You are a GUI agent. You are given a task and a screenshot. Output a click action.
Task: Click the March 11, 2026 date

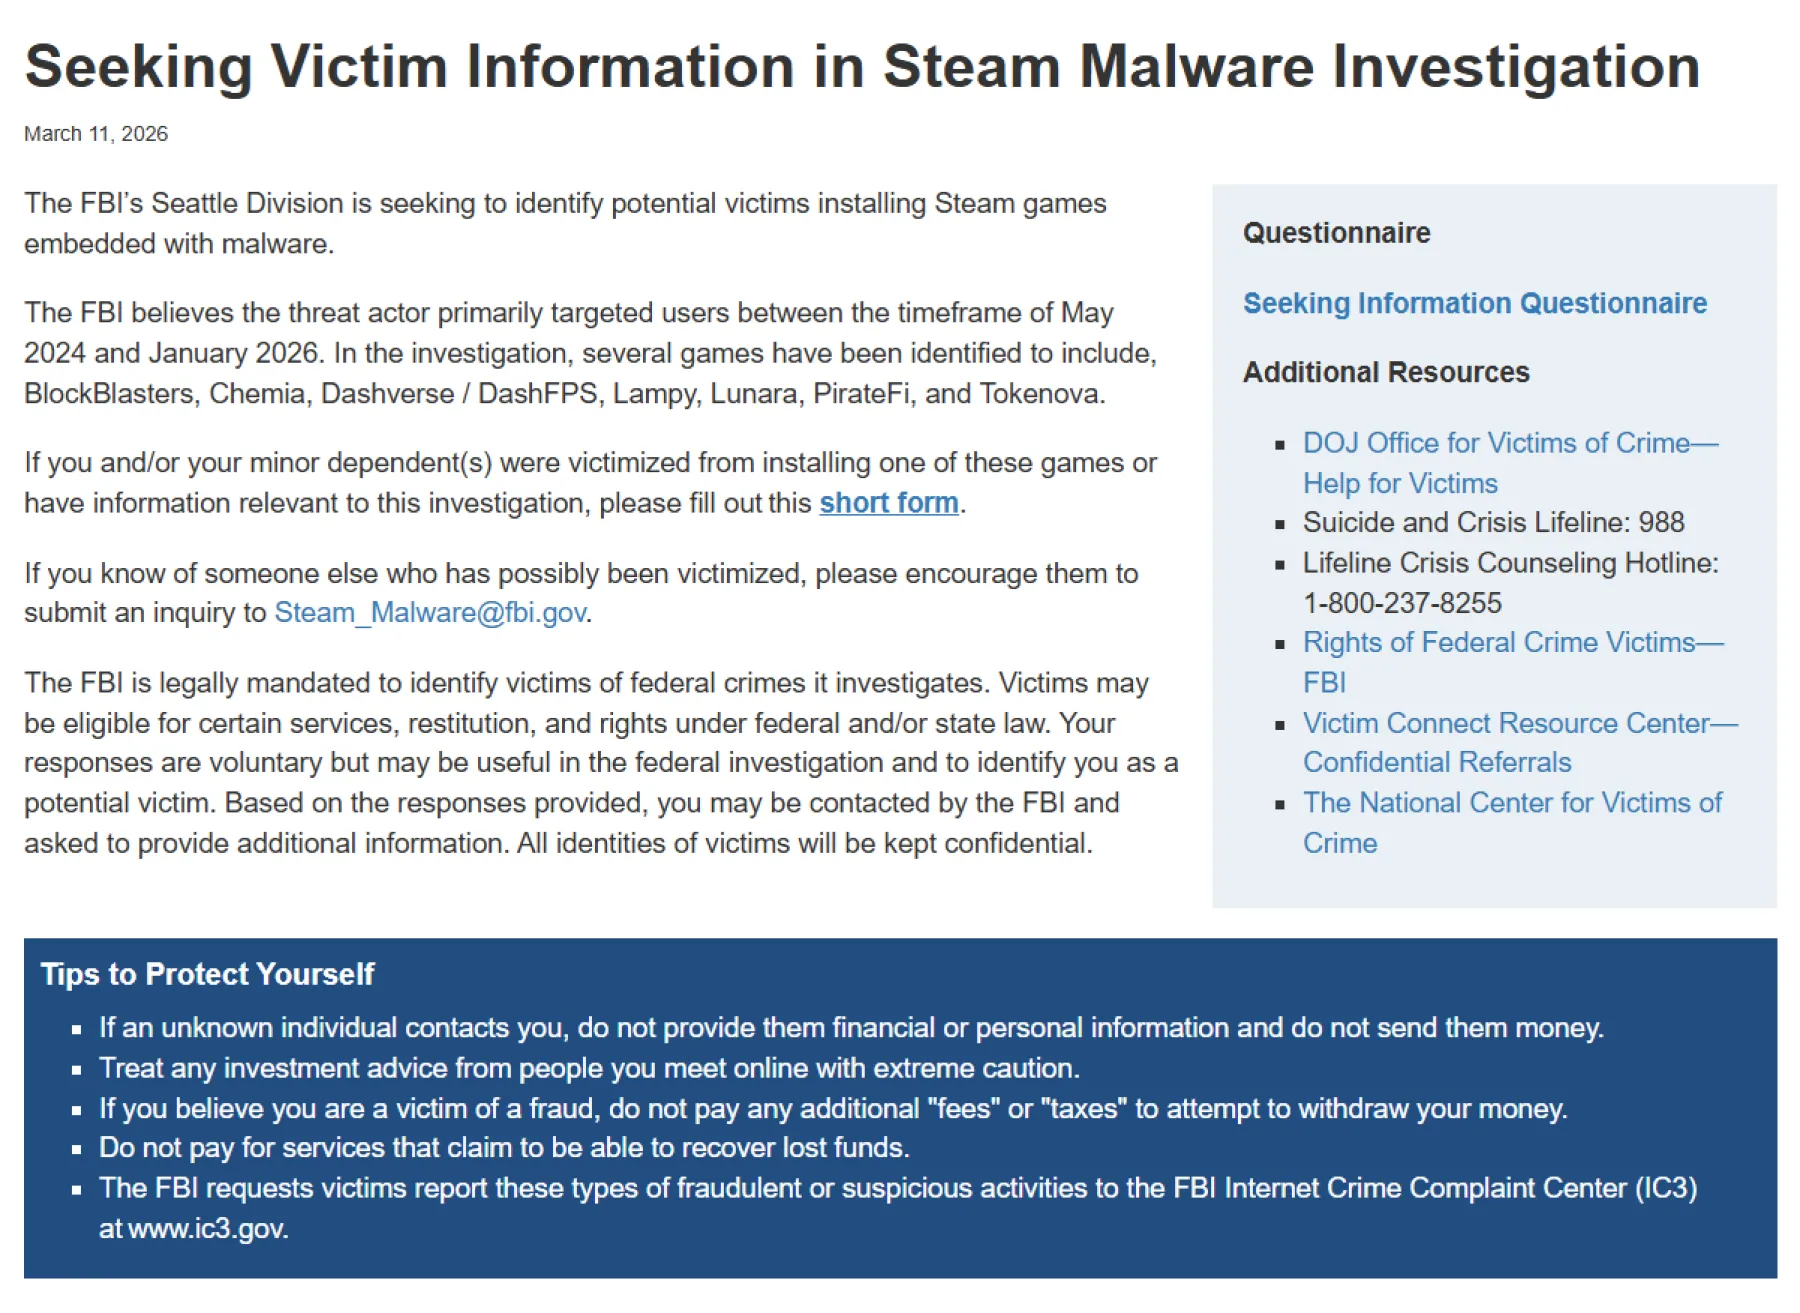96,134
